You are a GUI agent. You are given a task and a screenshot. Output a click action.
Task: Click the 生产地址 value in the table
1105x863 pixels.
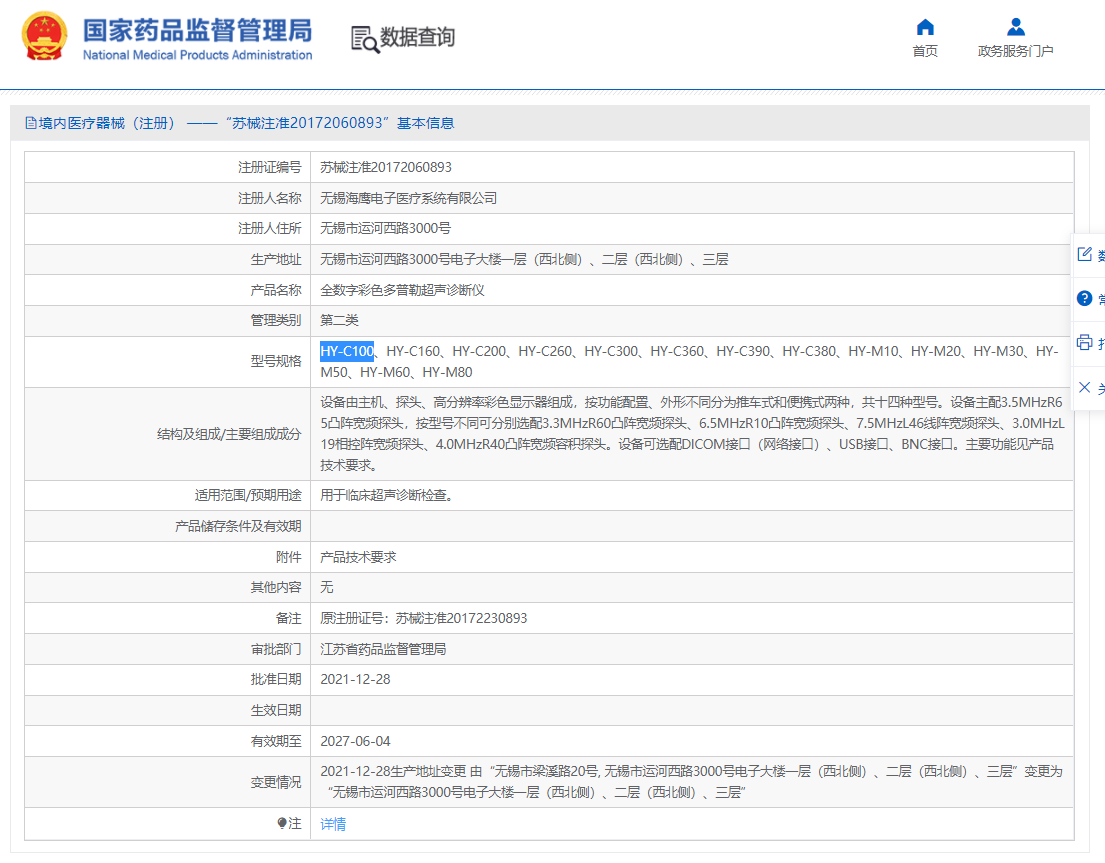(524, 259)
